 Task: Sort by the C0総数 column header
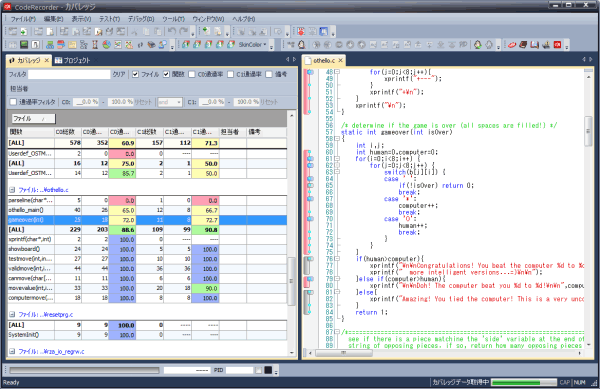click(x=68, y=132)
